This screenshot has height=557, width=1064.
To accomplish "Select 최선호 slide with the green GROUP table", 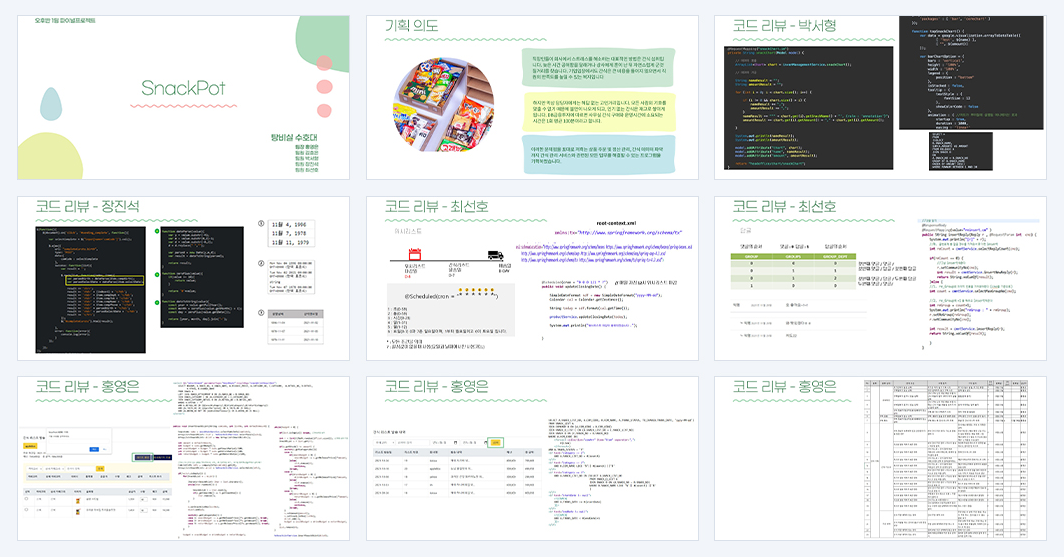I will [880, 278].
